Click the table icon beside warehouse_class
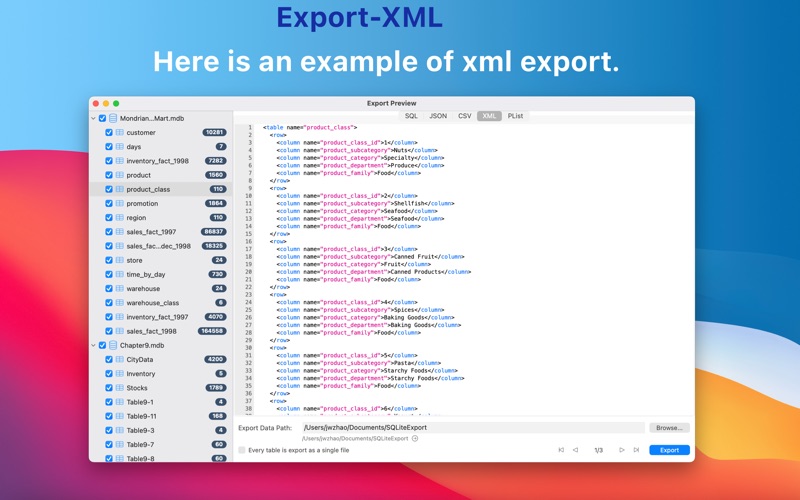 click(x=119, y=303)
